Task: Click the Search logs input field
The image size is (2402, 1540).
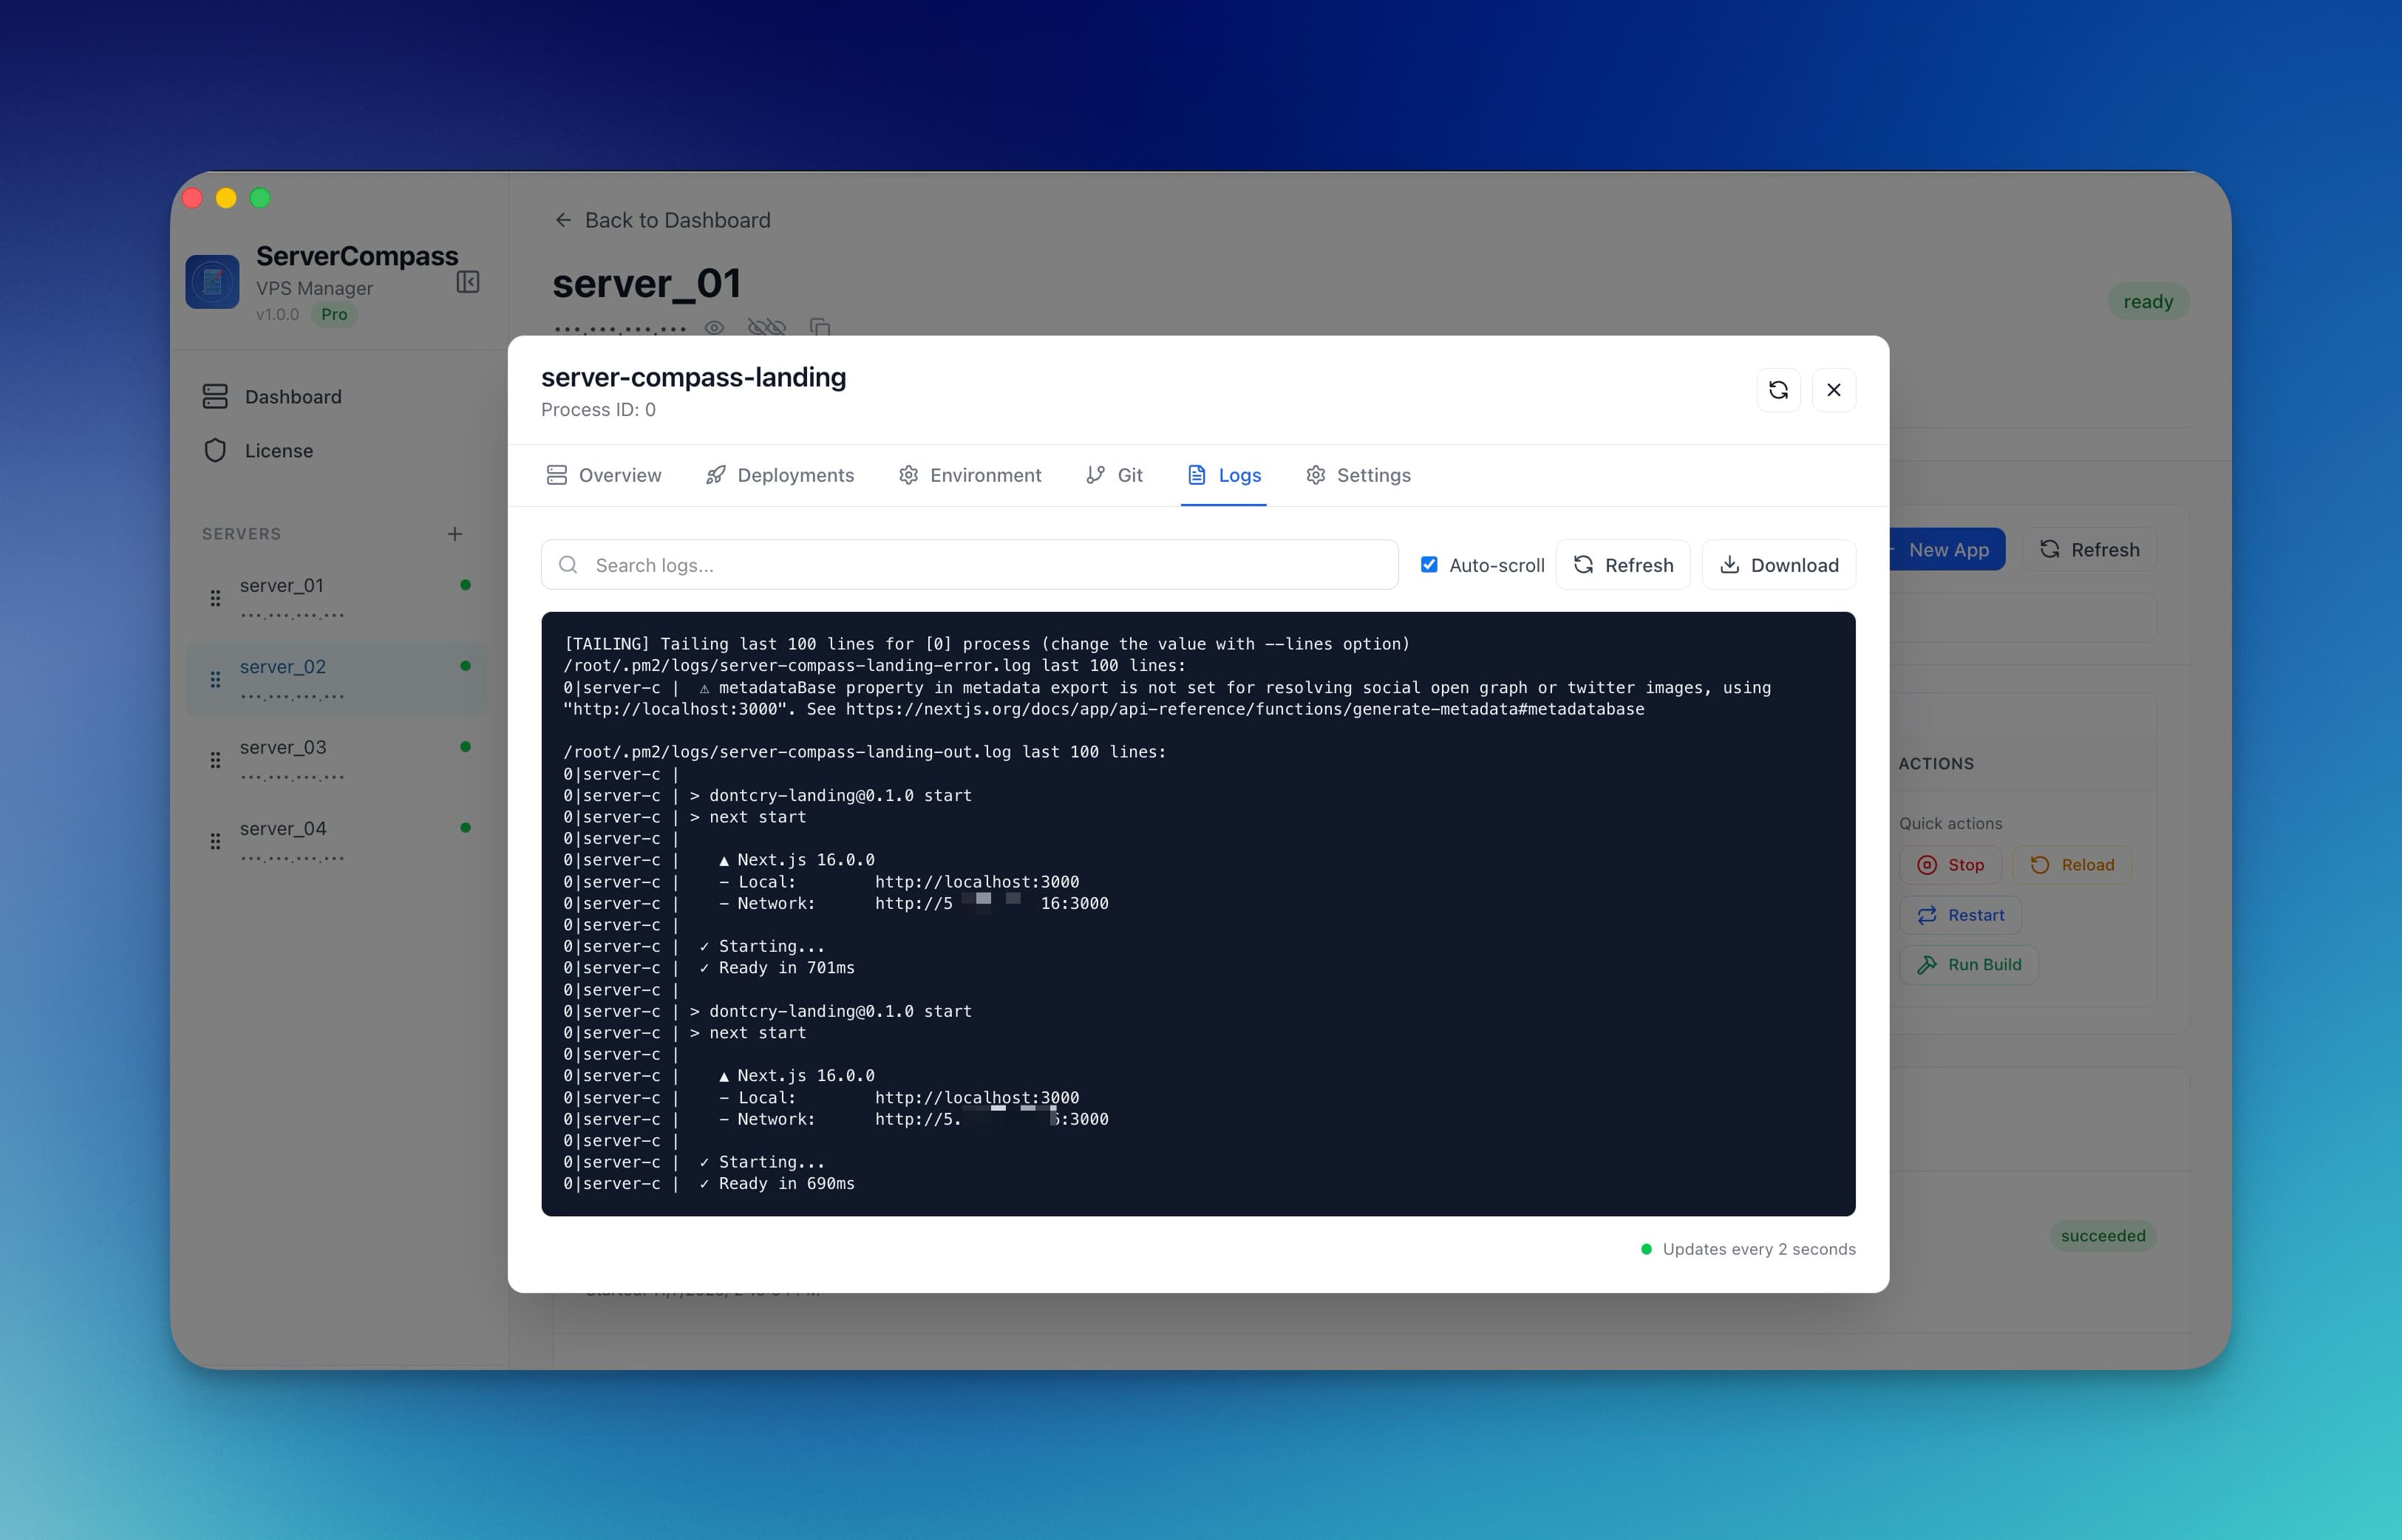Action: 968,564
